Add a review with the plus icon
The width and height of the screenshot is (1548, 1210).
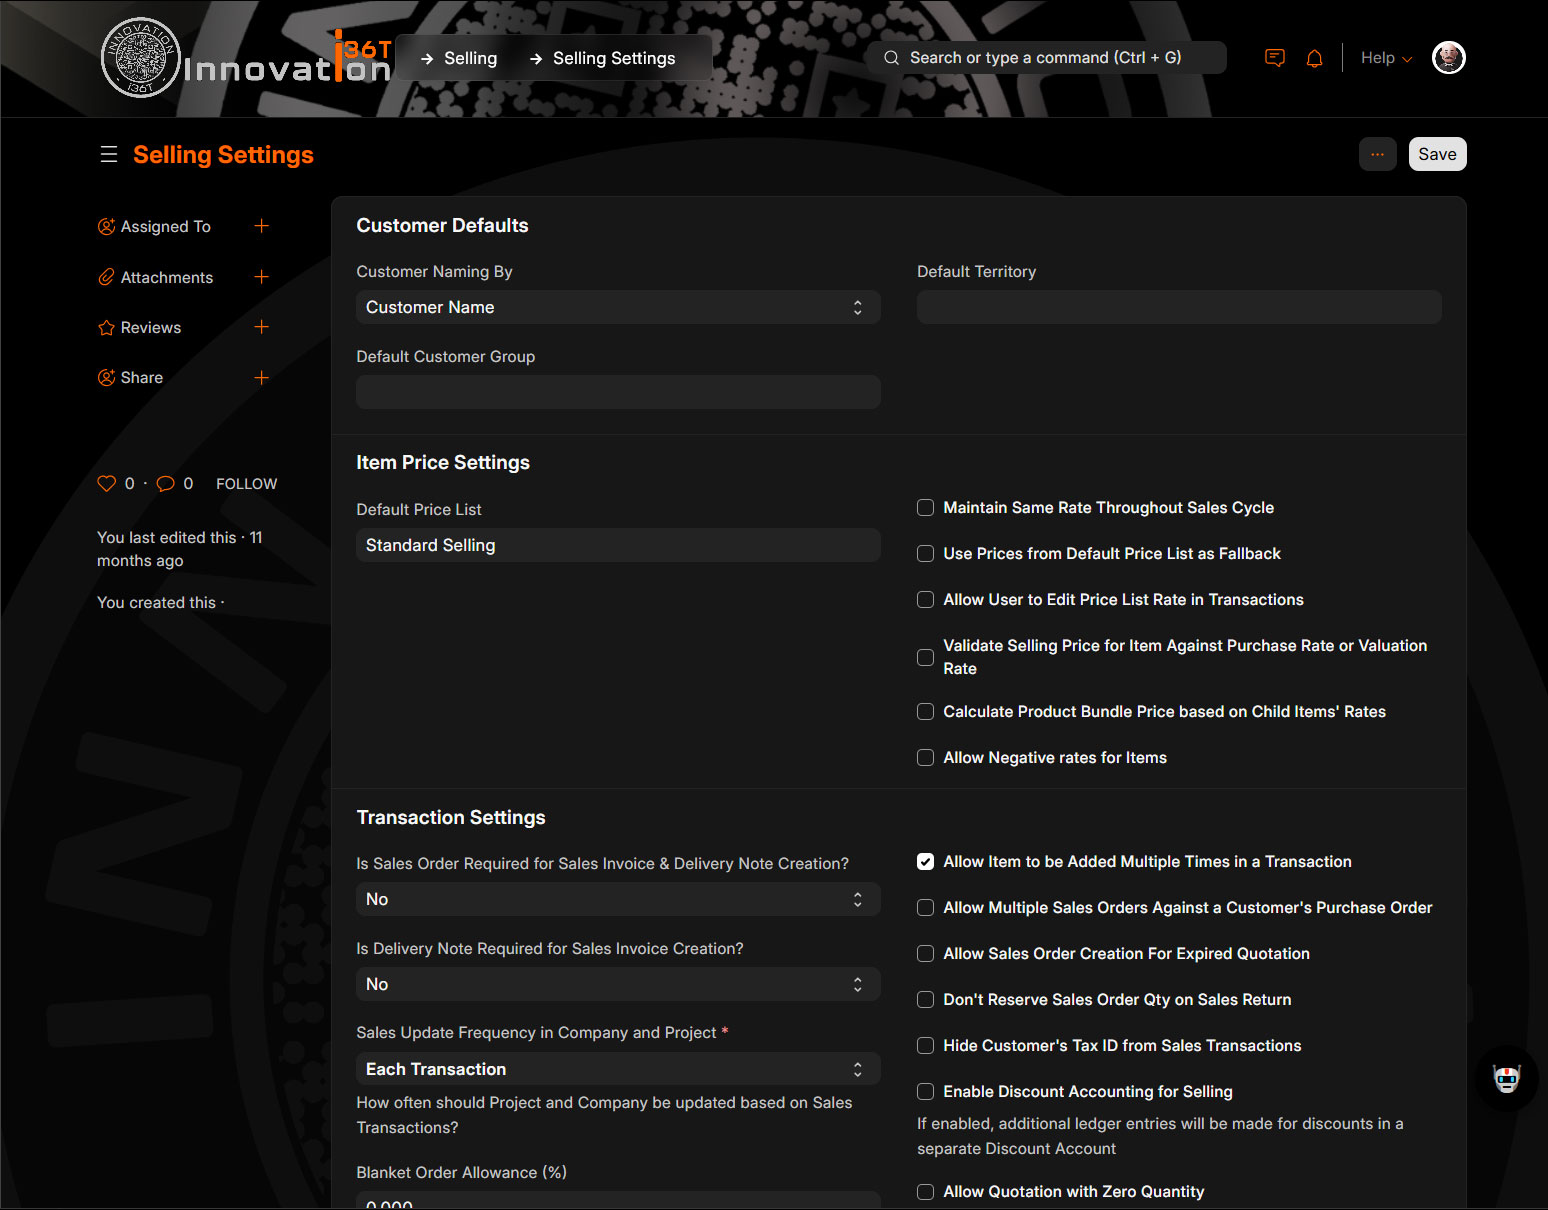coord(261,327)
